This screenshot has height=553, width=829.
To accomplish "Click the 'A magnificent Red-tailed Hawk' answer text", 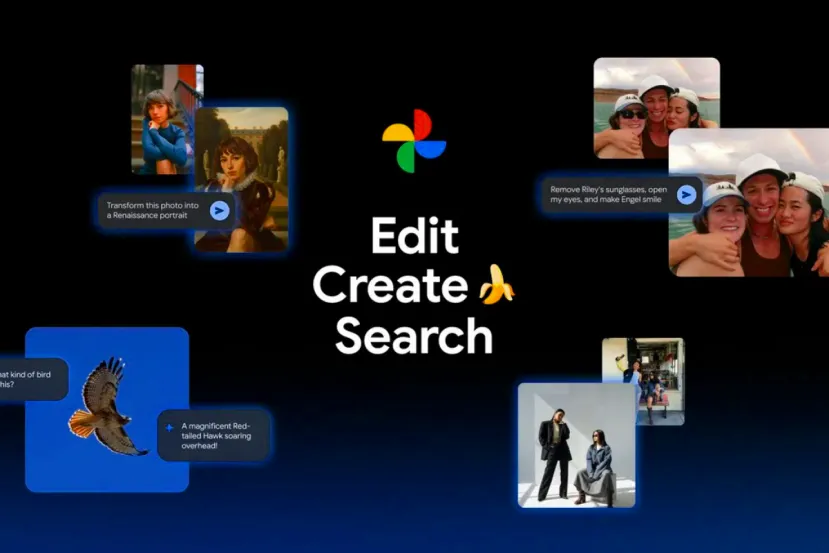I will [216, 436].
